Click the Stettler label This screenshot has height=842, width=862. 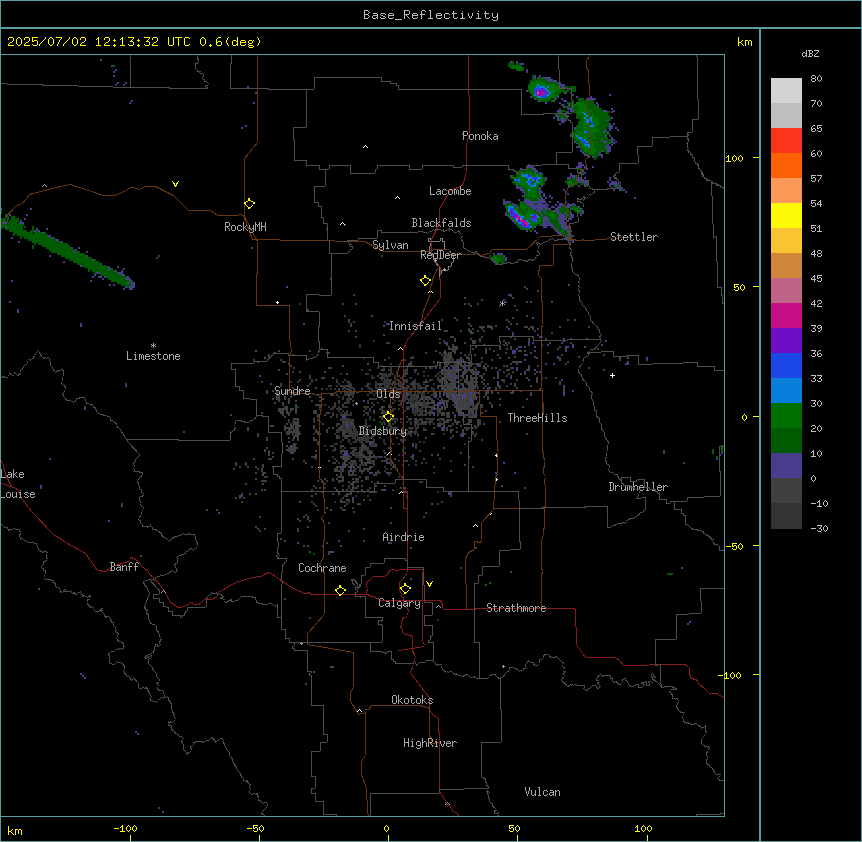coord(634,237)
